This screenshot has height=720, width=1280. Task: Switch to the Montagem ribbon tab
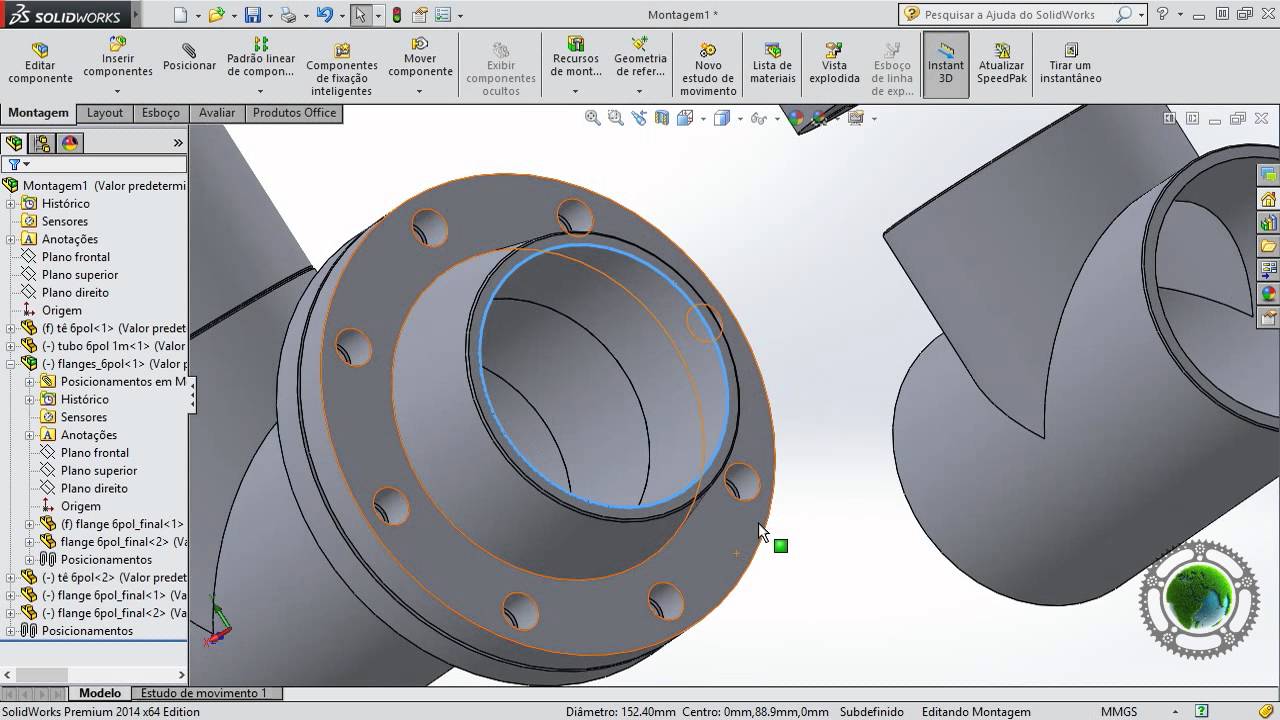click(39, 113)
